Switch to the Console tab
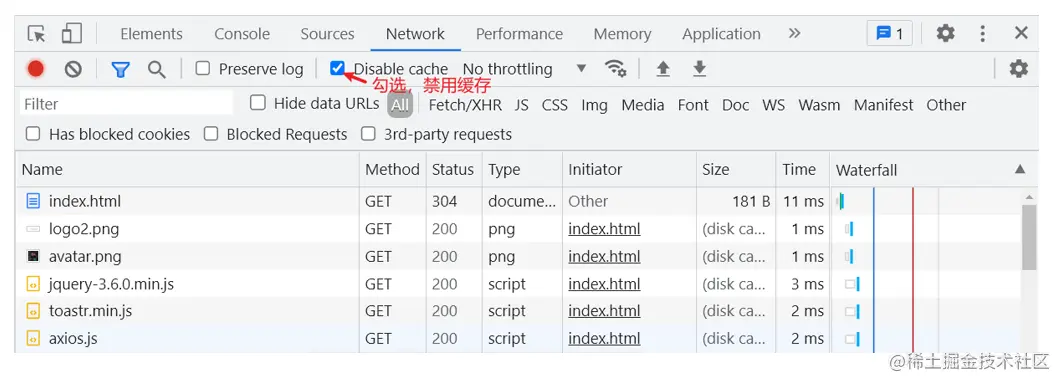The image size is (1064, 386). (x=242, y=34)
